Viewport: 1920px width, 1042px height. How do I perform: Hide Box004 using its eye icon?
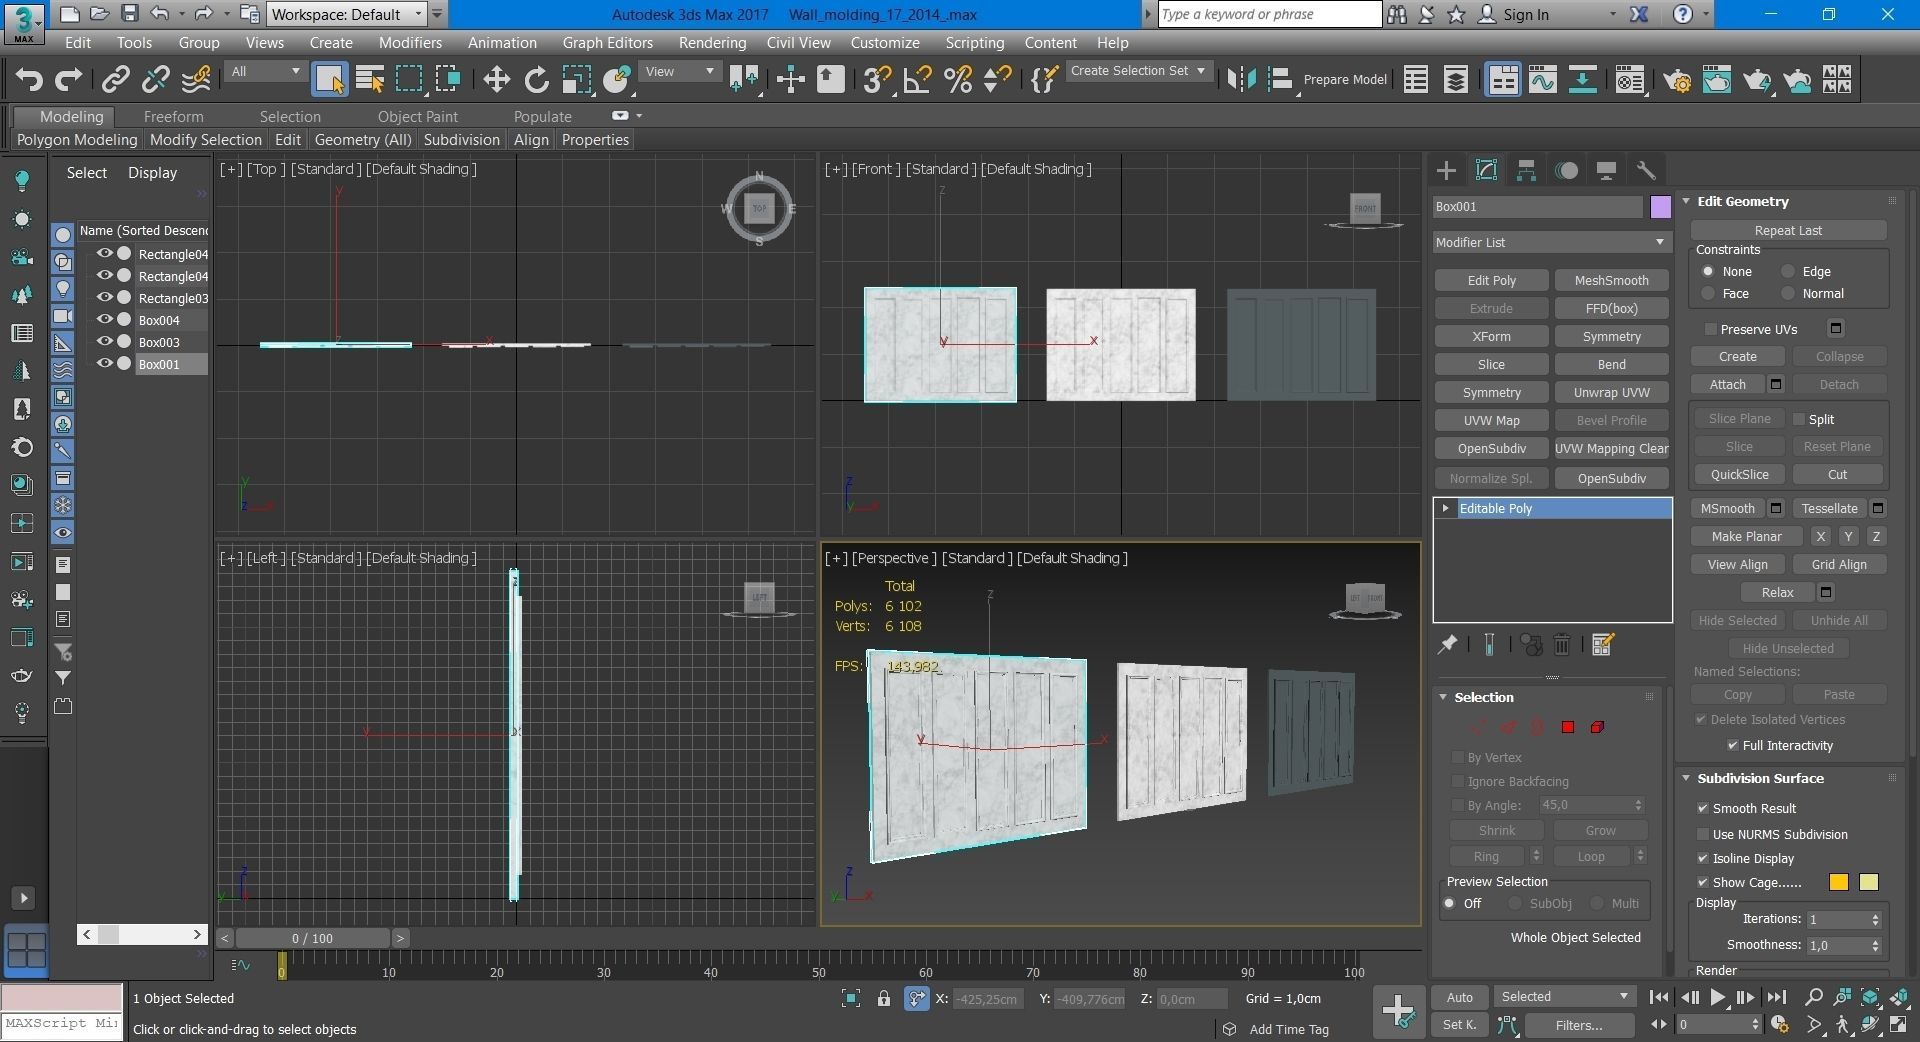(x=104, y=320)
